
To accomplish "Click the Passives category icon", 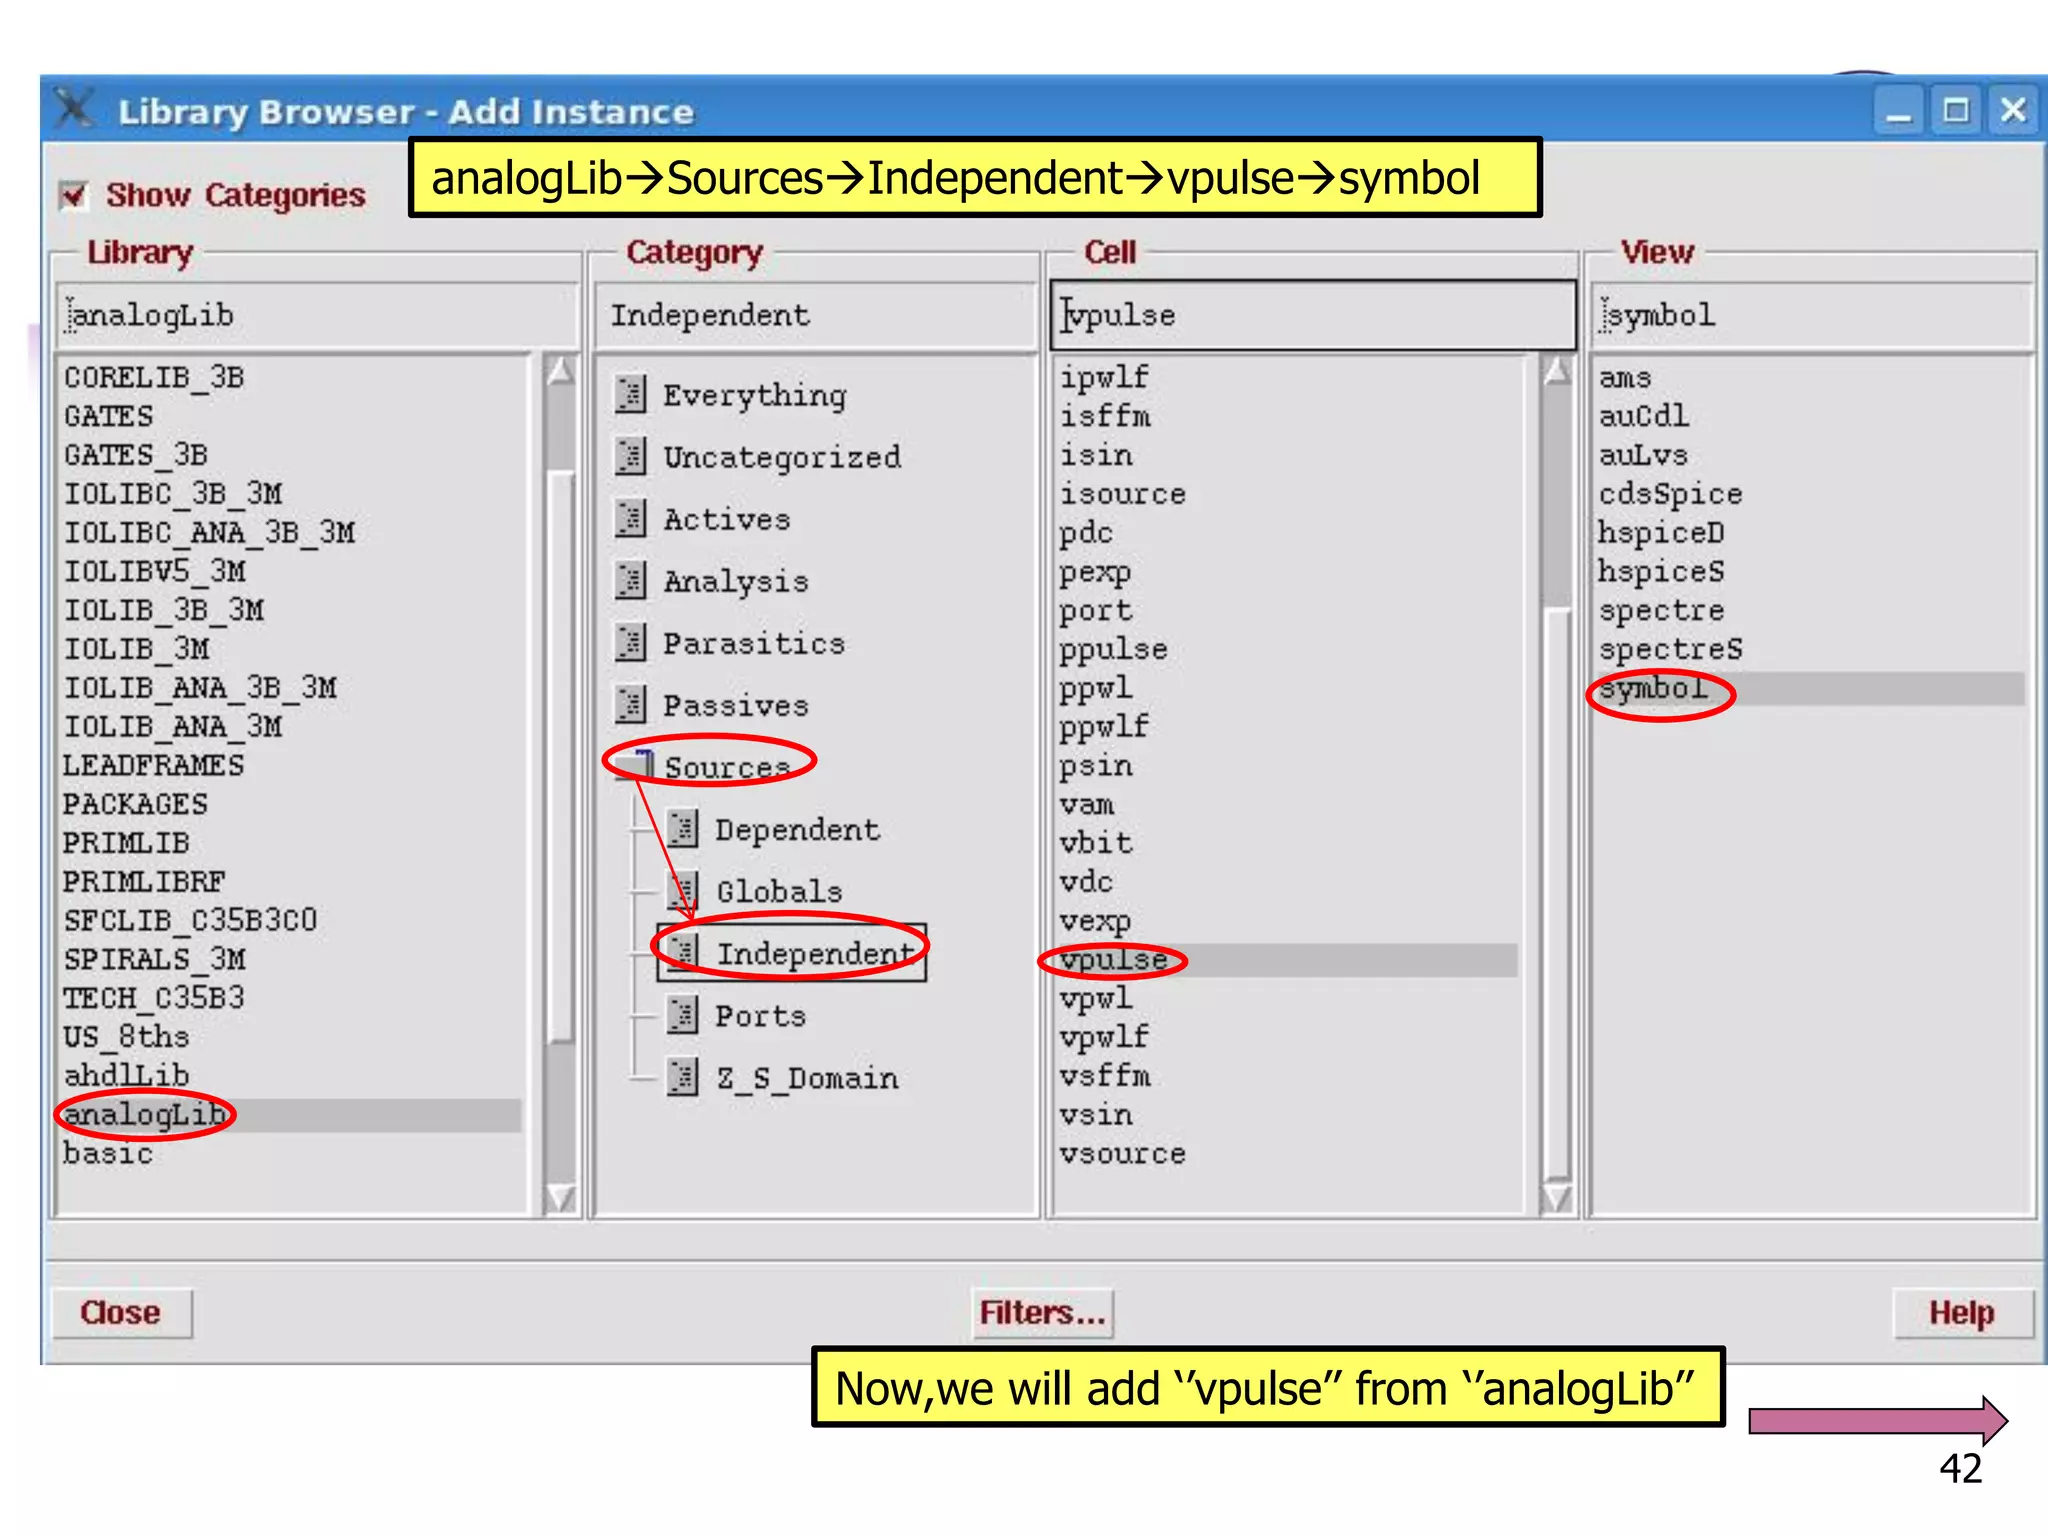I will point(631,705).
